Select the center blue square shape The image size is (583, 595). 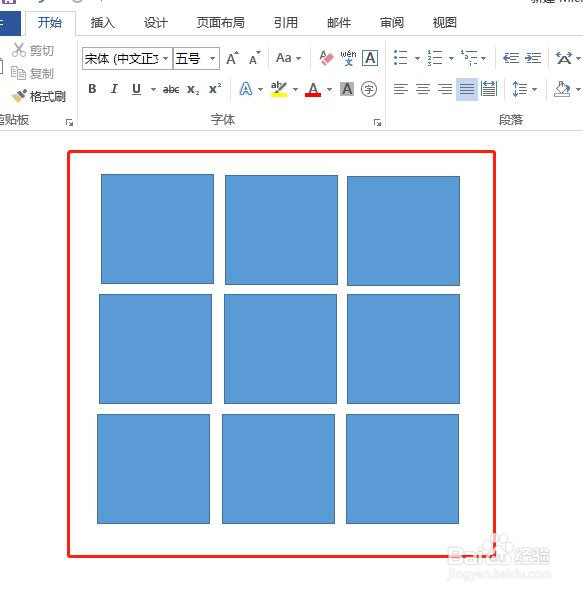[x=280, y=349]
